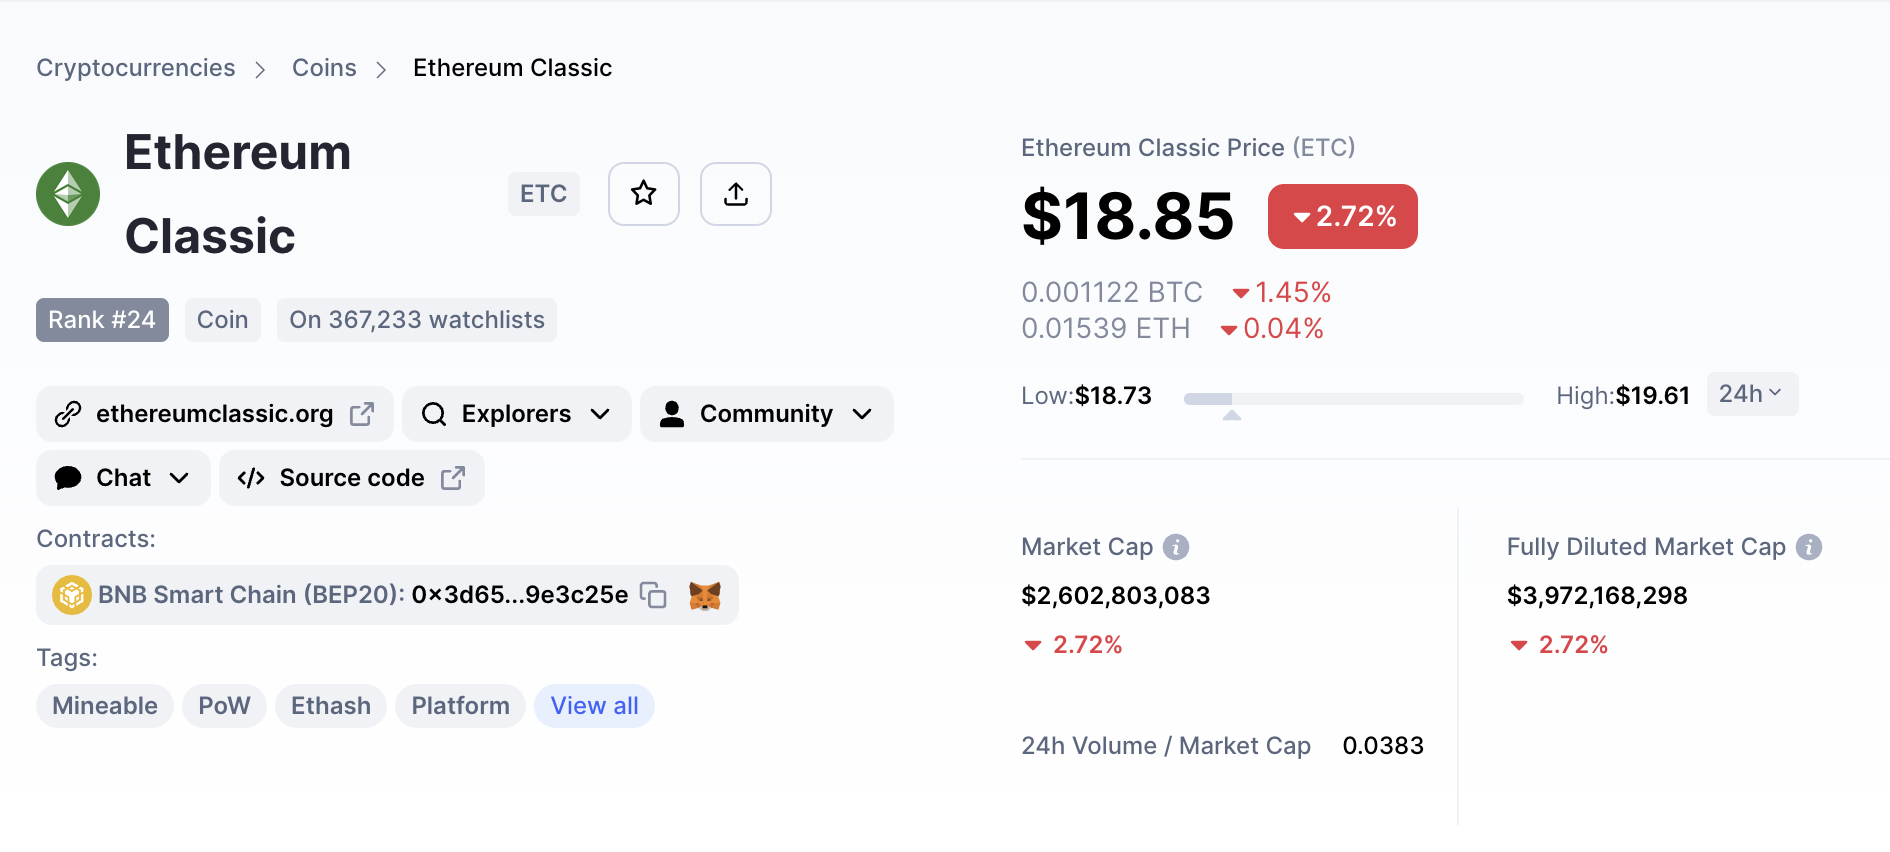Open the Source code link
The image size is (1890, 852).
point(351,478)
